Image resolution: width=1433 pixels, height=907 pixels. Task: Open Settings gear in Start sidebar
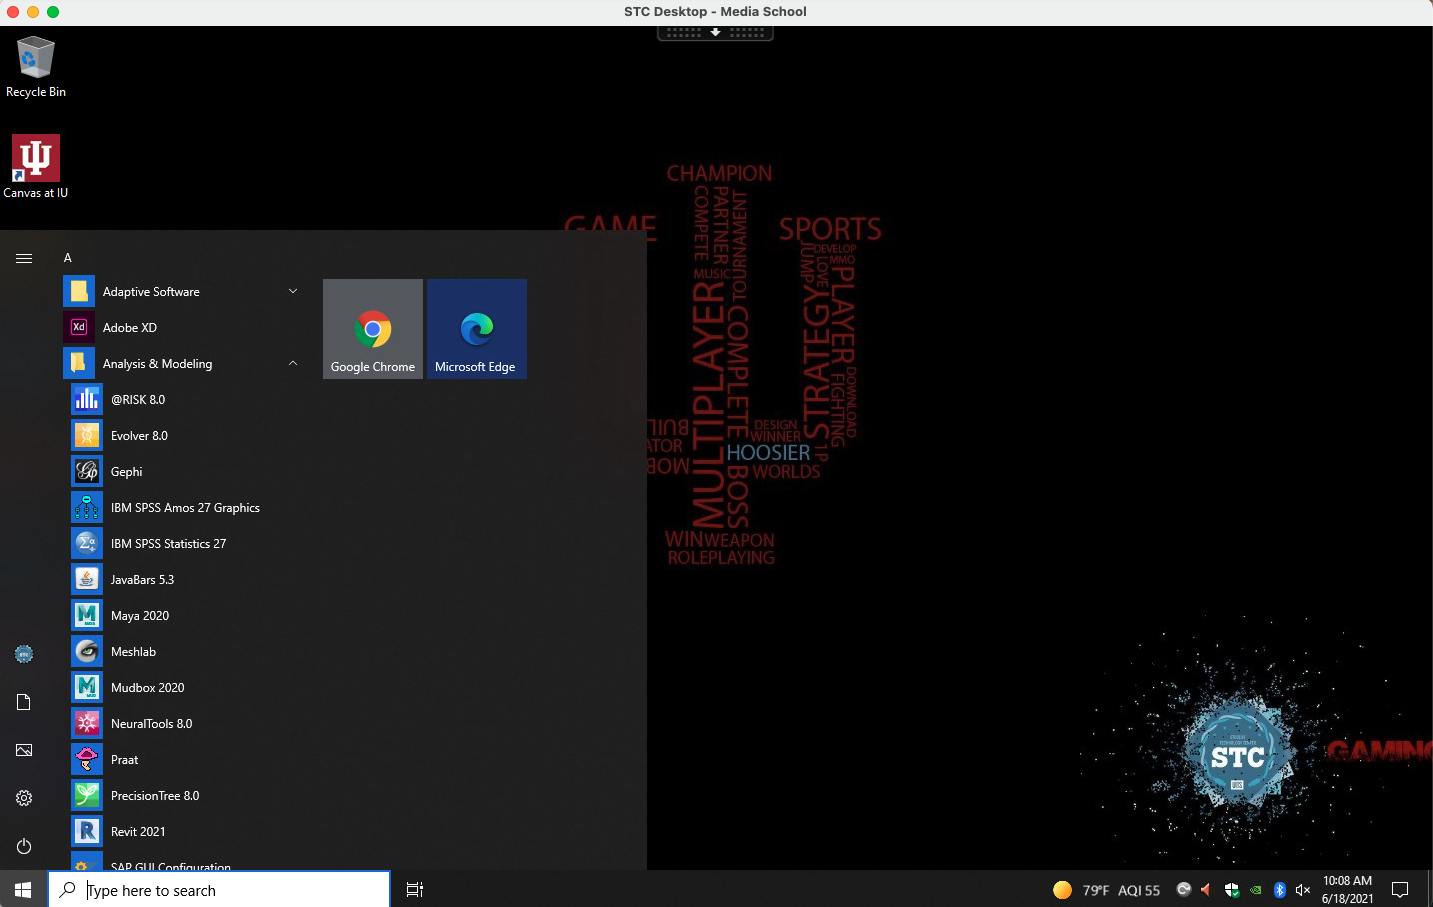(x=24, y=798)
